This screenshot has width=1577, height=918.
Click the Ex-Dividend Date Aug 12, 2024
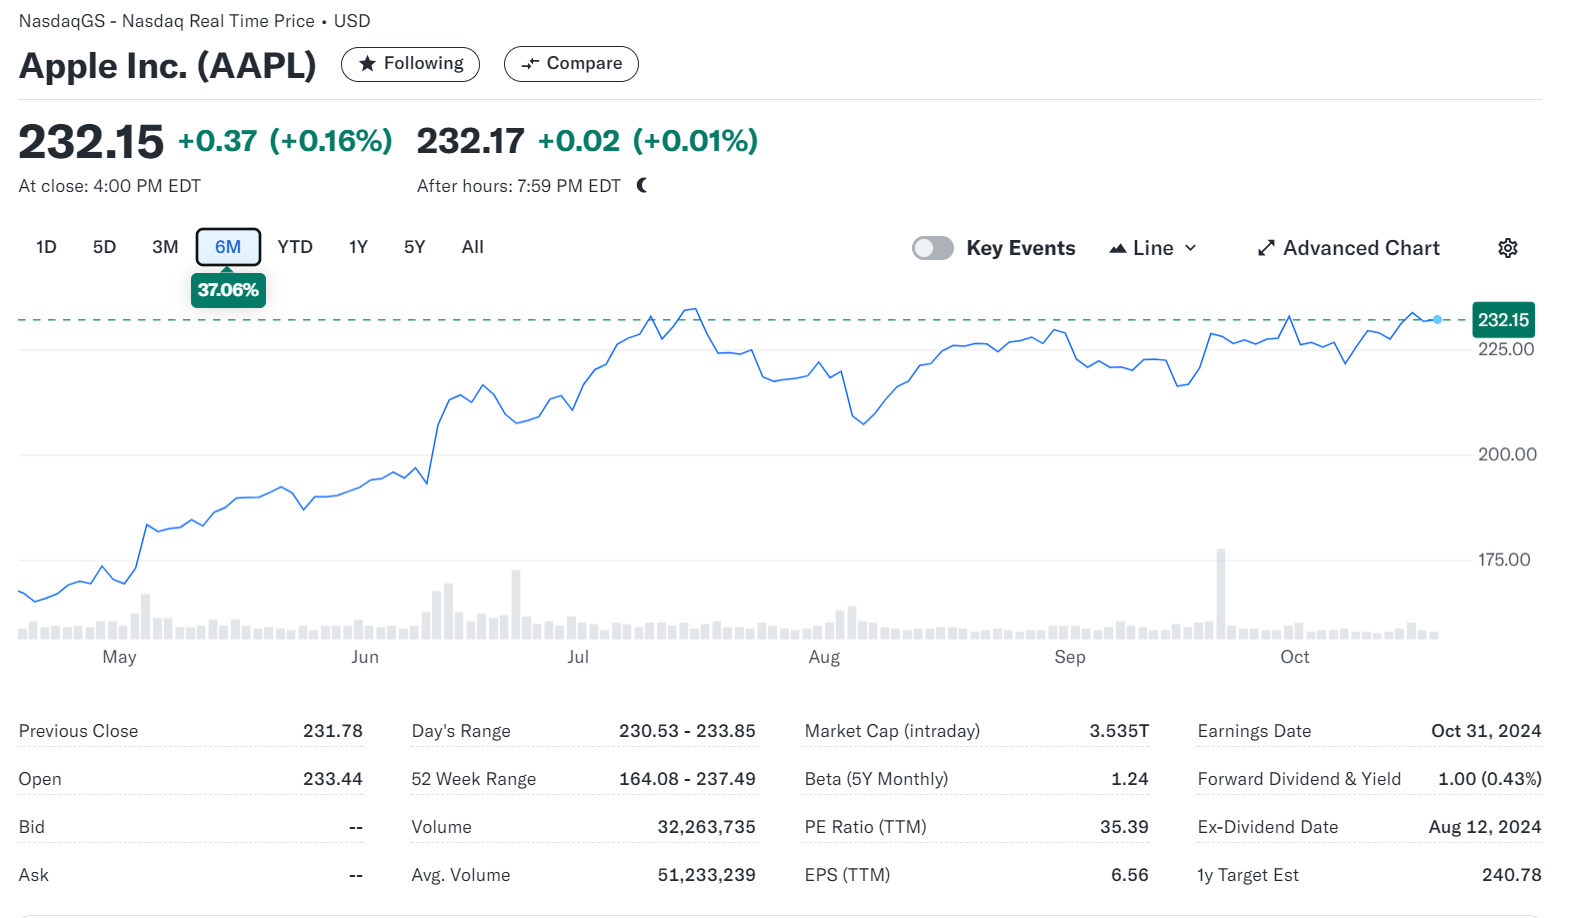(x=1485, y=827)
